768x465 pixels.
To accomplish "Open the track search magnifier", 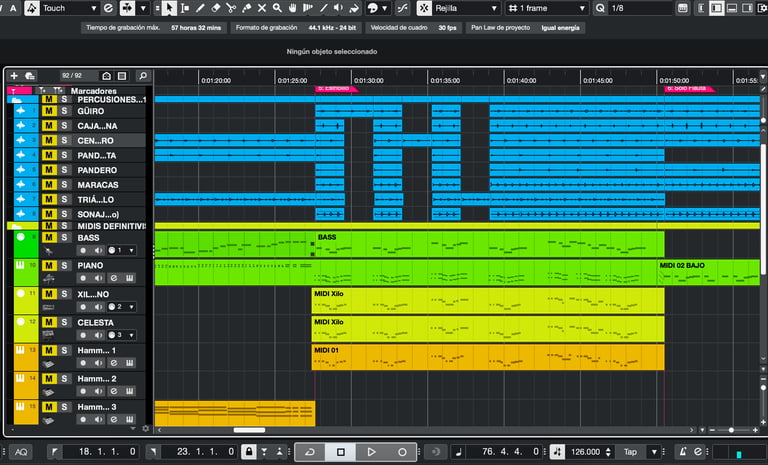I will click(143, 75).
